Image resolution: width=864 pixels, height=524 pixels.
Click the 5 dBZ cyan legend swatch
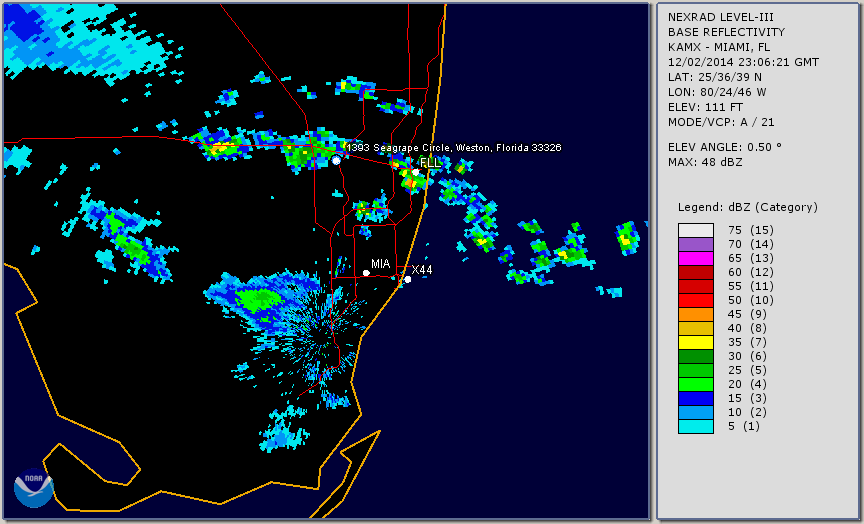[x=696, y=426]
